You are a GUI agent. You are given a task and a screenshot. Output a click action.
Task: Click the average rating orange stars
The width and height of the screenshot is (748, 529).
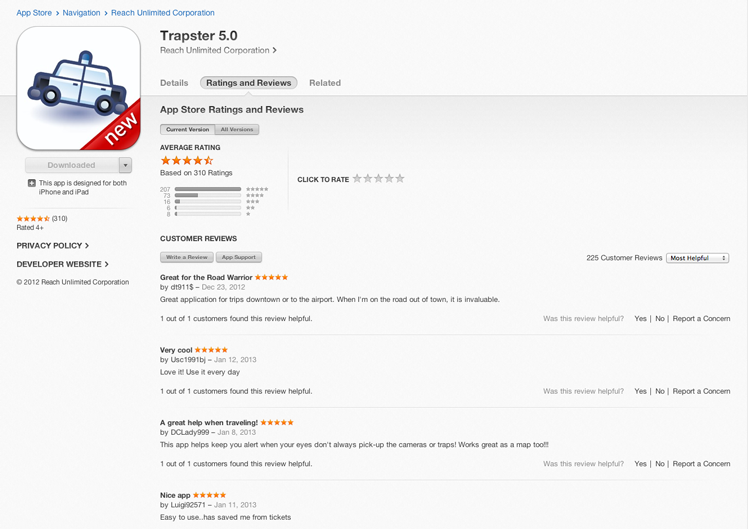pos(187,160)
